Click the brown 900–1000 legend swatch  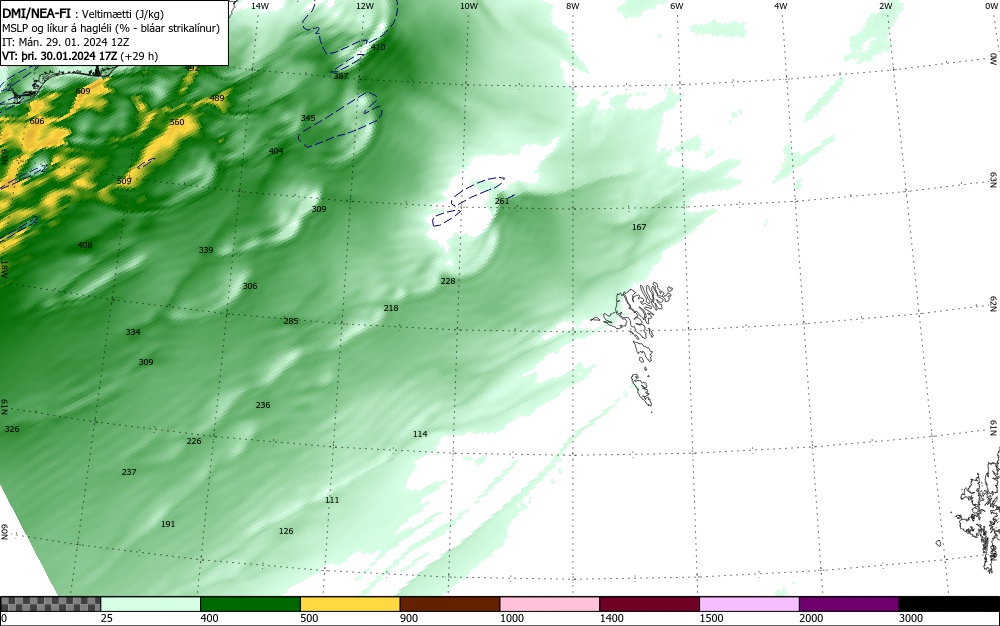pos(450,604)
